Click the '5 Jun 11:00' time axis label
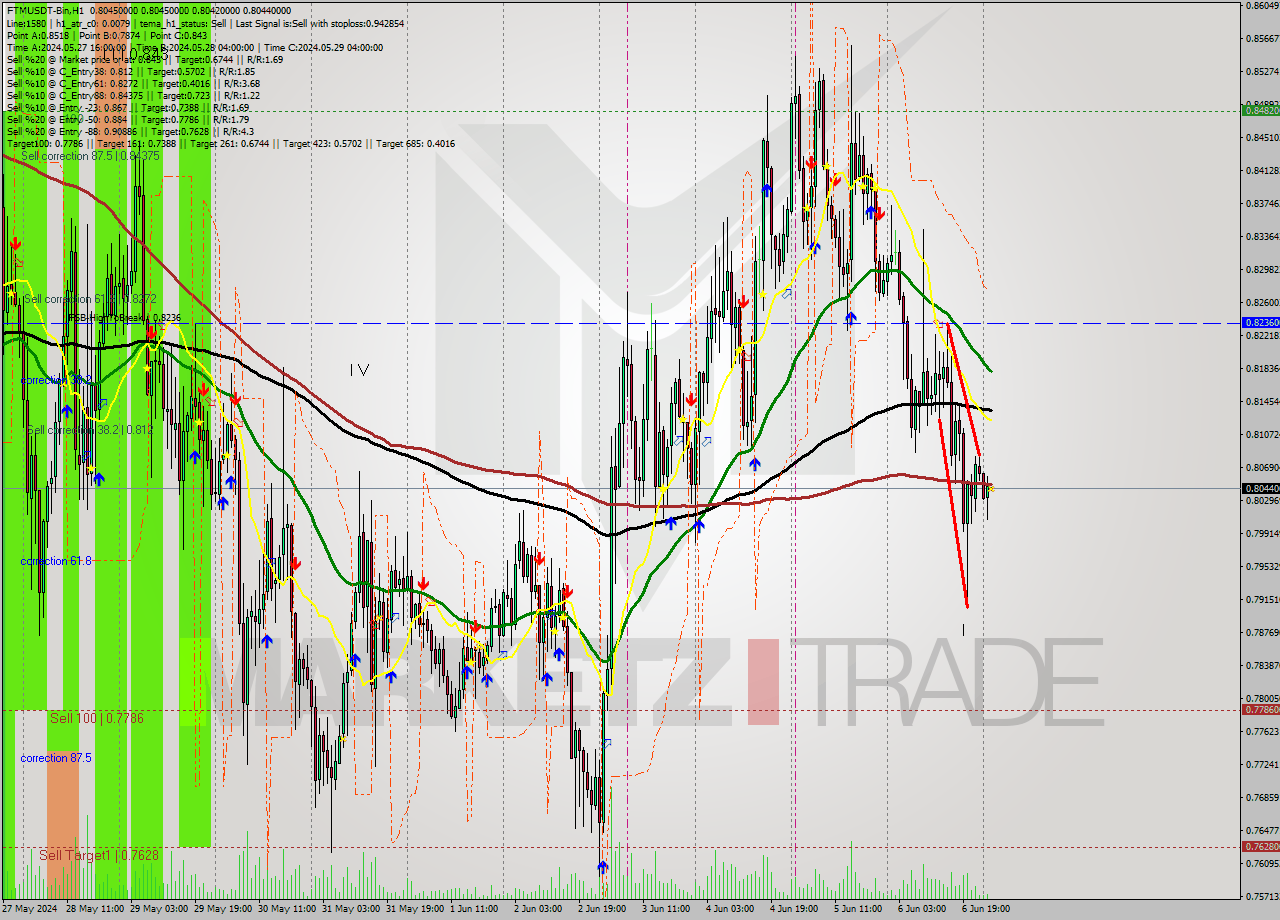This screenshot has height=920, width=1280. coord(858,909)
